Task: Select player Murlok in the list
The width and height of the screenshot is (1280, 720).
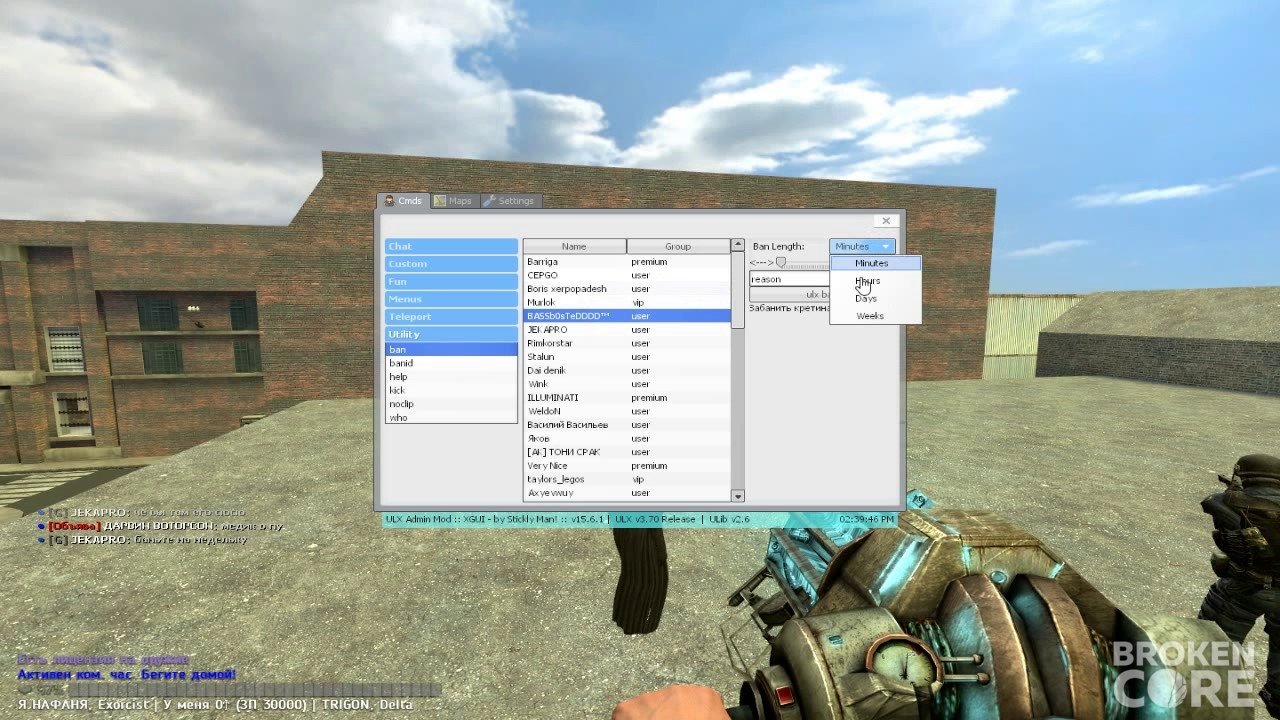Action: (627, 302)
